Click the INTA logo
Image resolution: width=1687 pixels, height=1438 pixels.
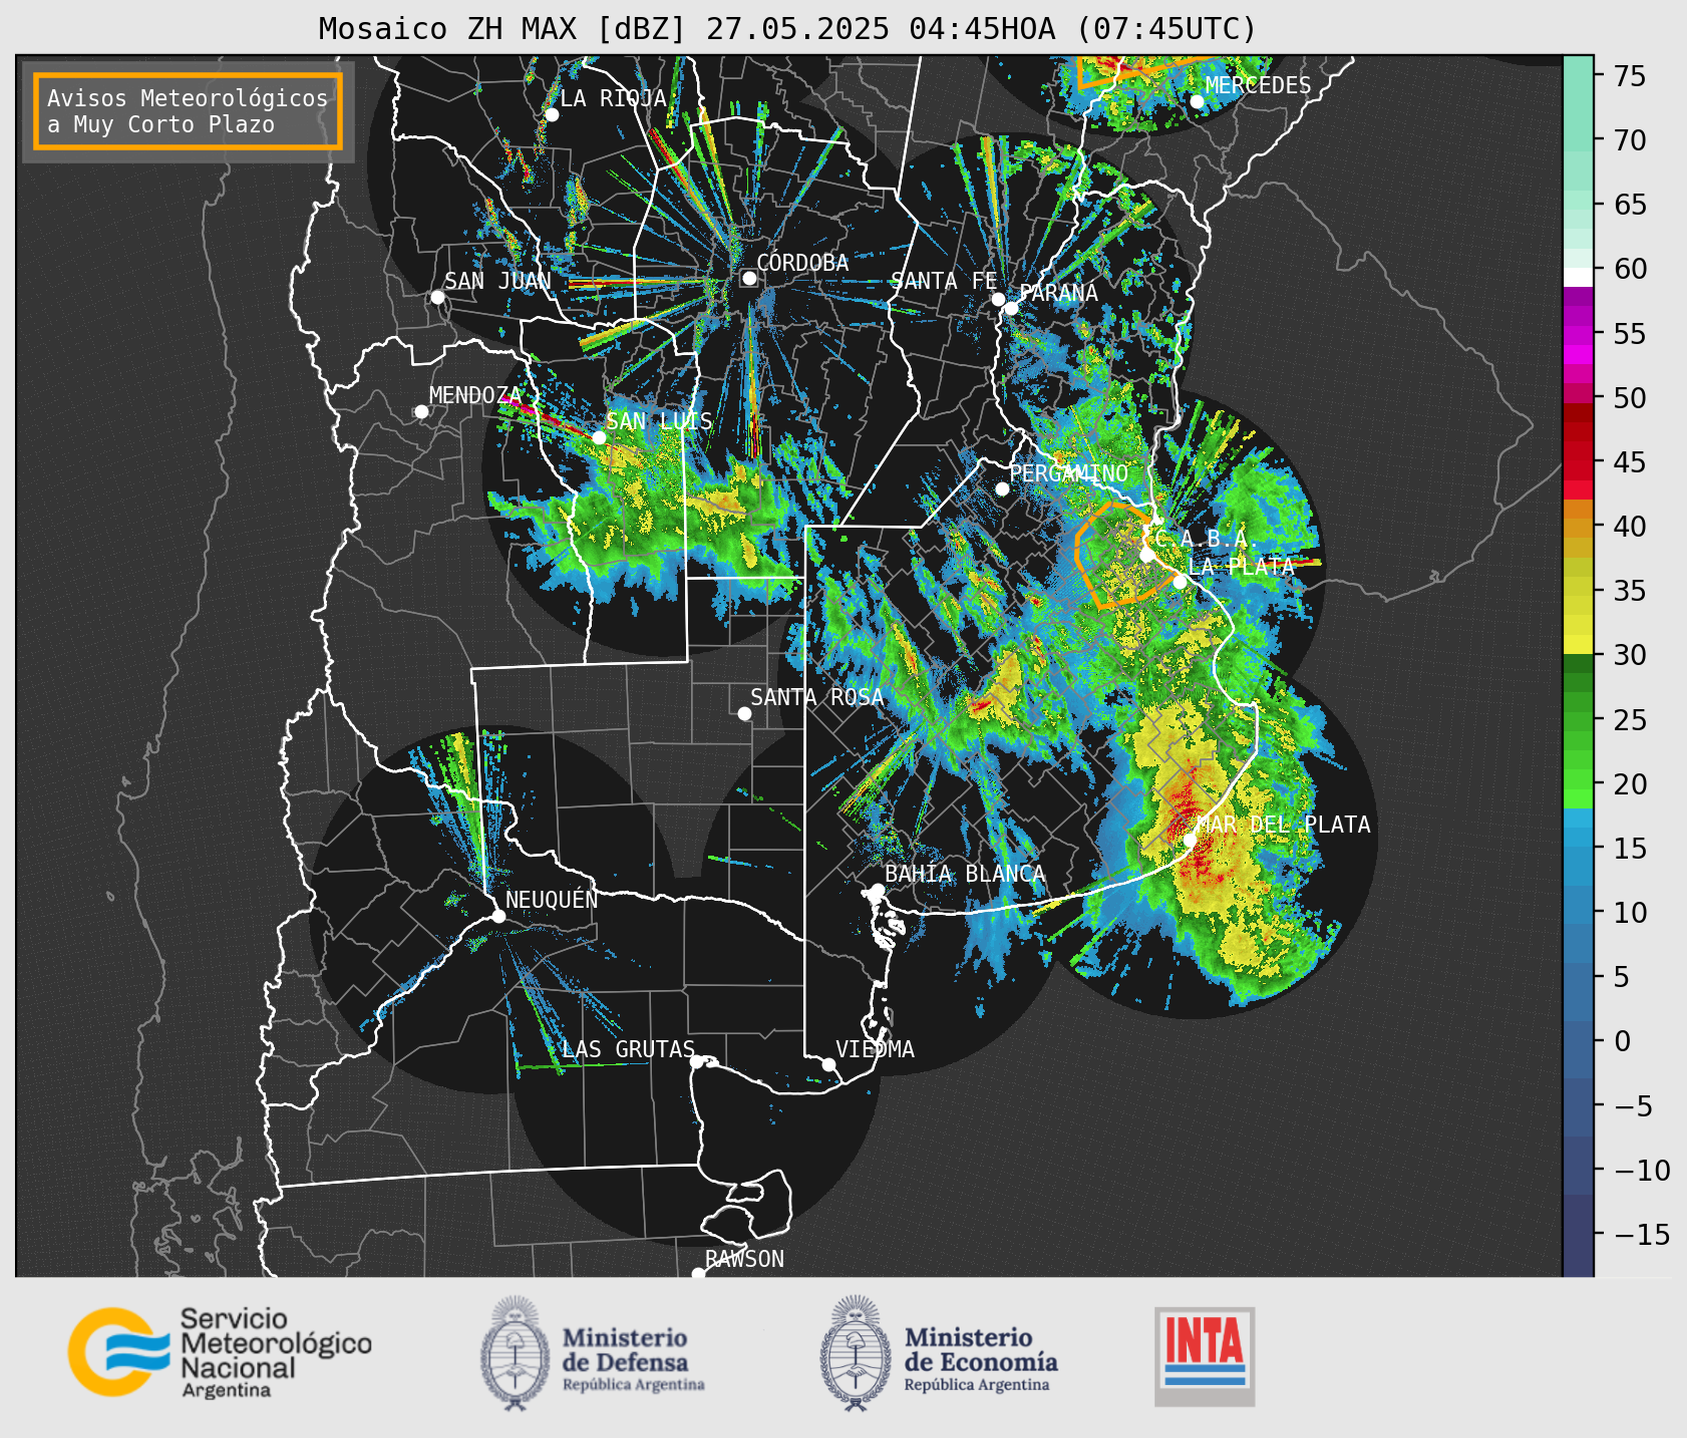coord(1204,1356)
